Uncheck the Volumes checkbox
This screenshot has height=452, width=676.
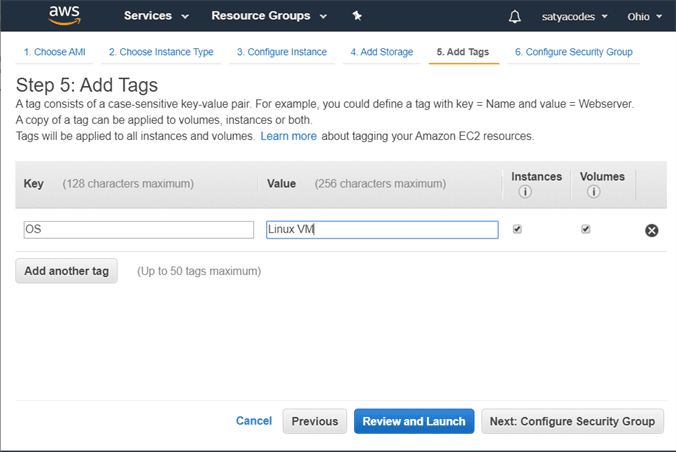pos(586,229)
